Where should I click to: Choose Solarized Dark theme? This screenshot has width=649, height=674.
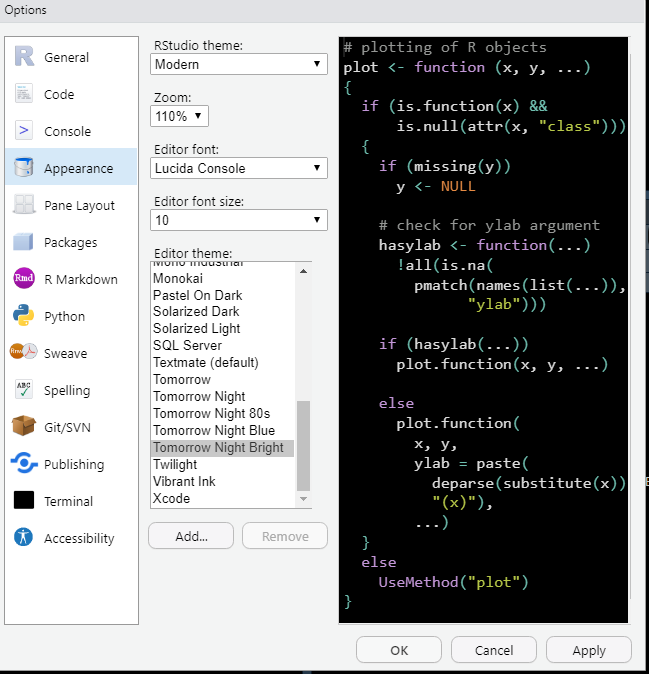coord(223,311)
